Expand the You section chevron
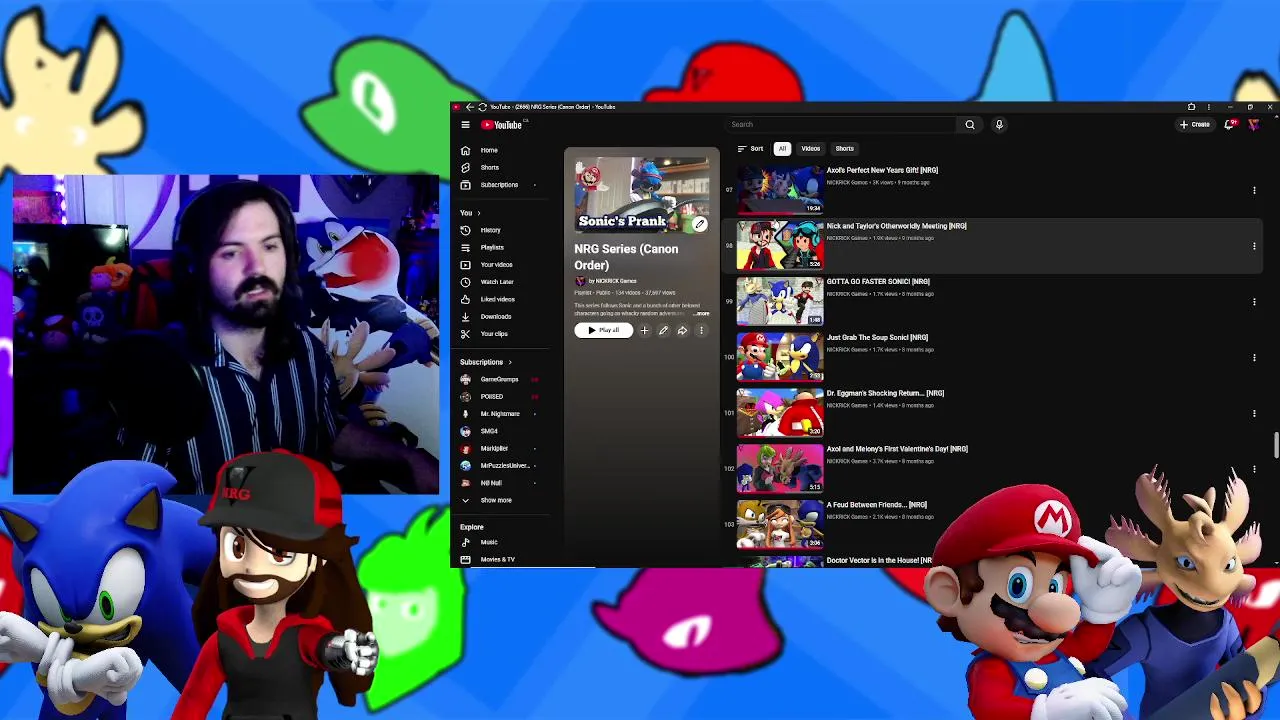This screenshot has height=720, width=1280. [x=478, y=213]
